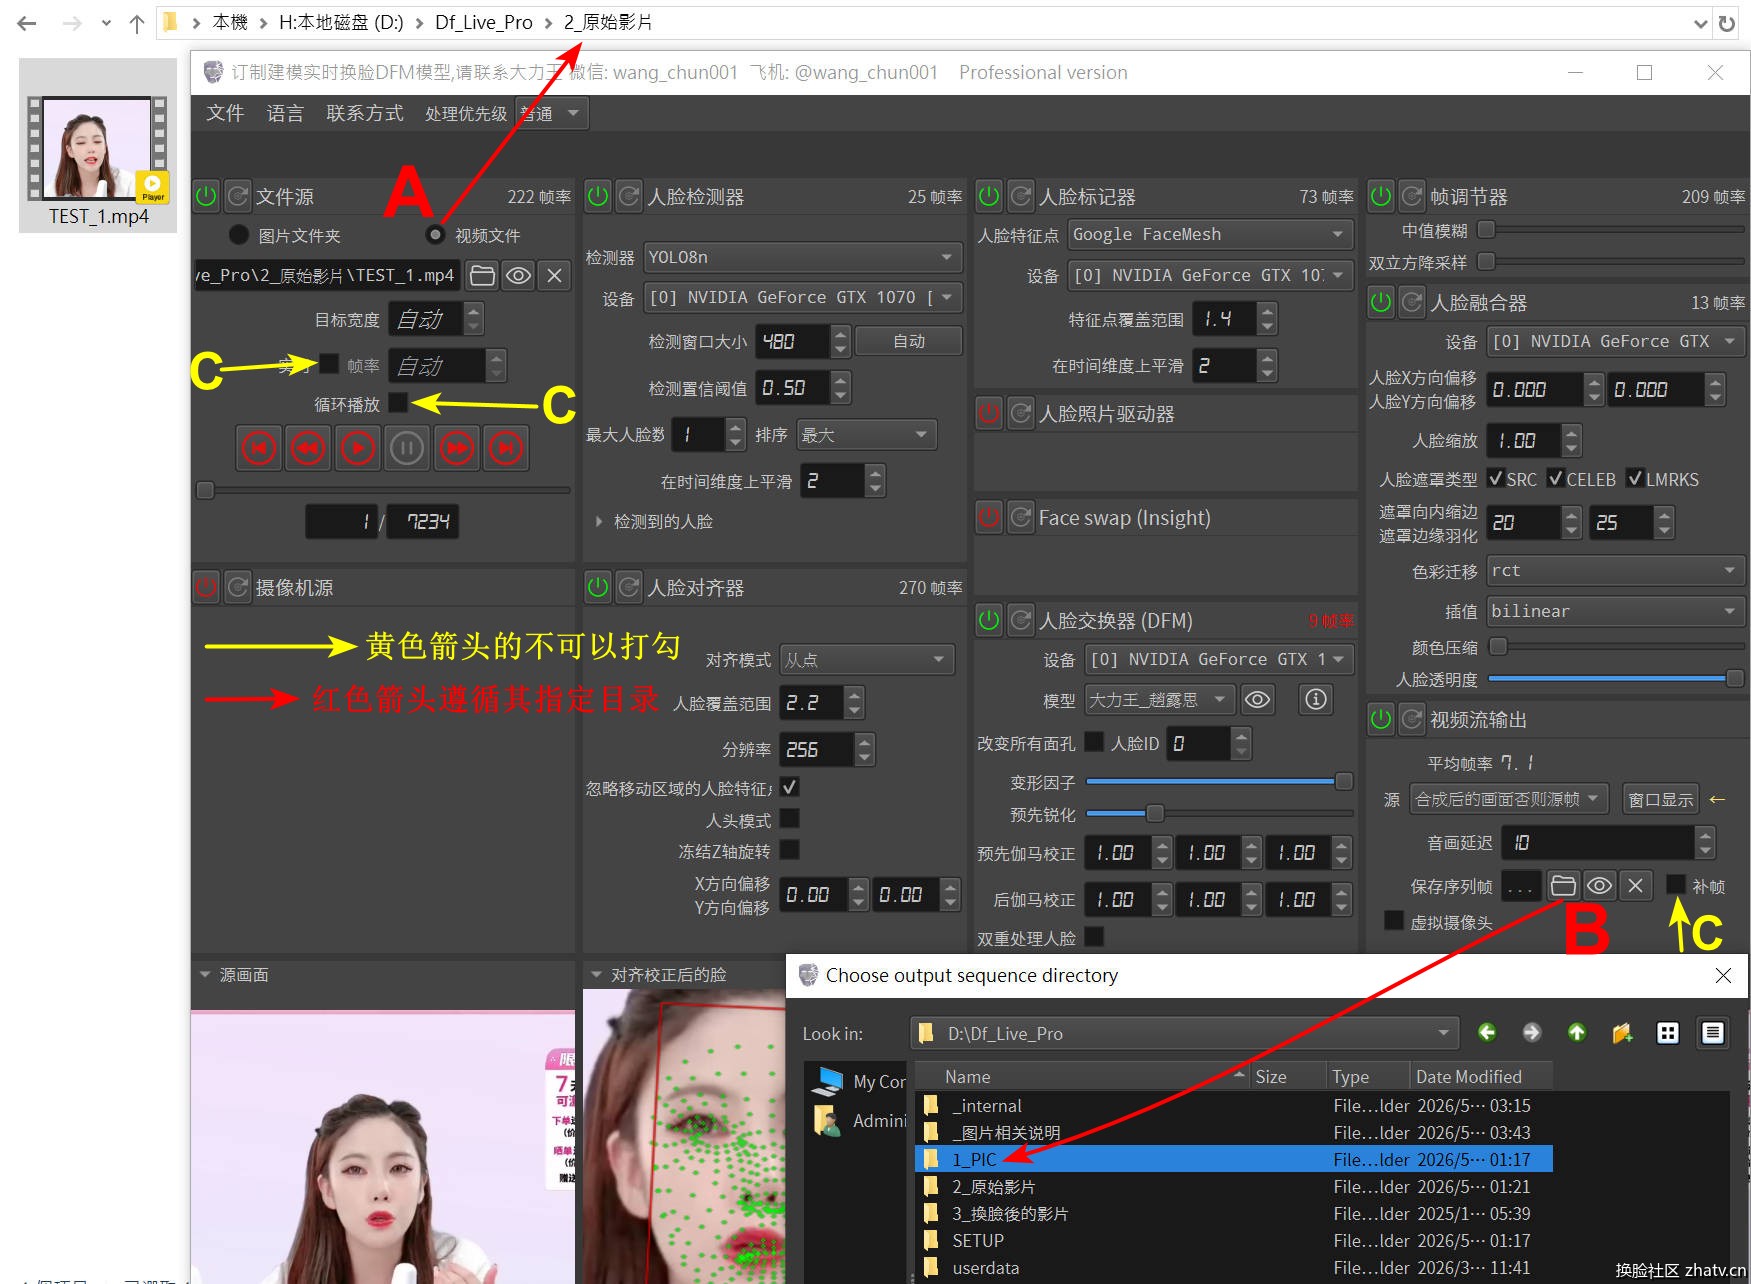Toggle CELEB mask type checkbox

pyautogui.click(x=1556, y=478)
